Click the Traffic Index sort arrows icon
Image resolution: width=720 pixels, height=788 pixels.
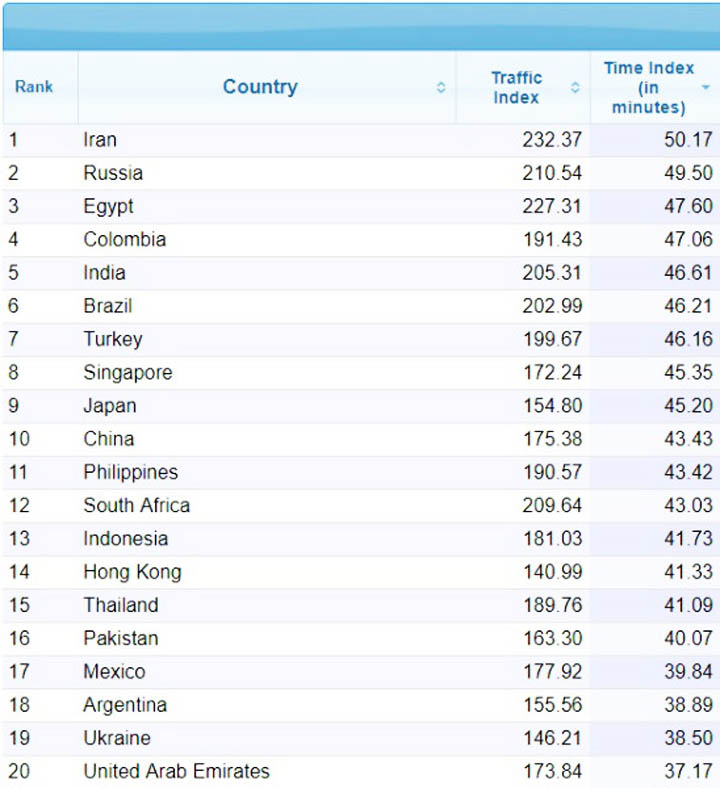click(x=575, y=88)
